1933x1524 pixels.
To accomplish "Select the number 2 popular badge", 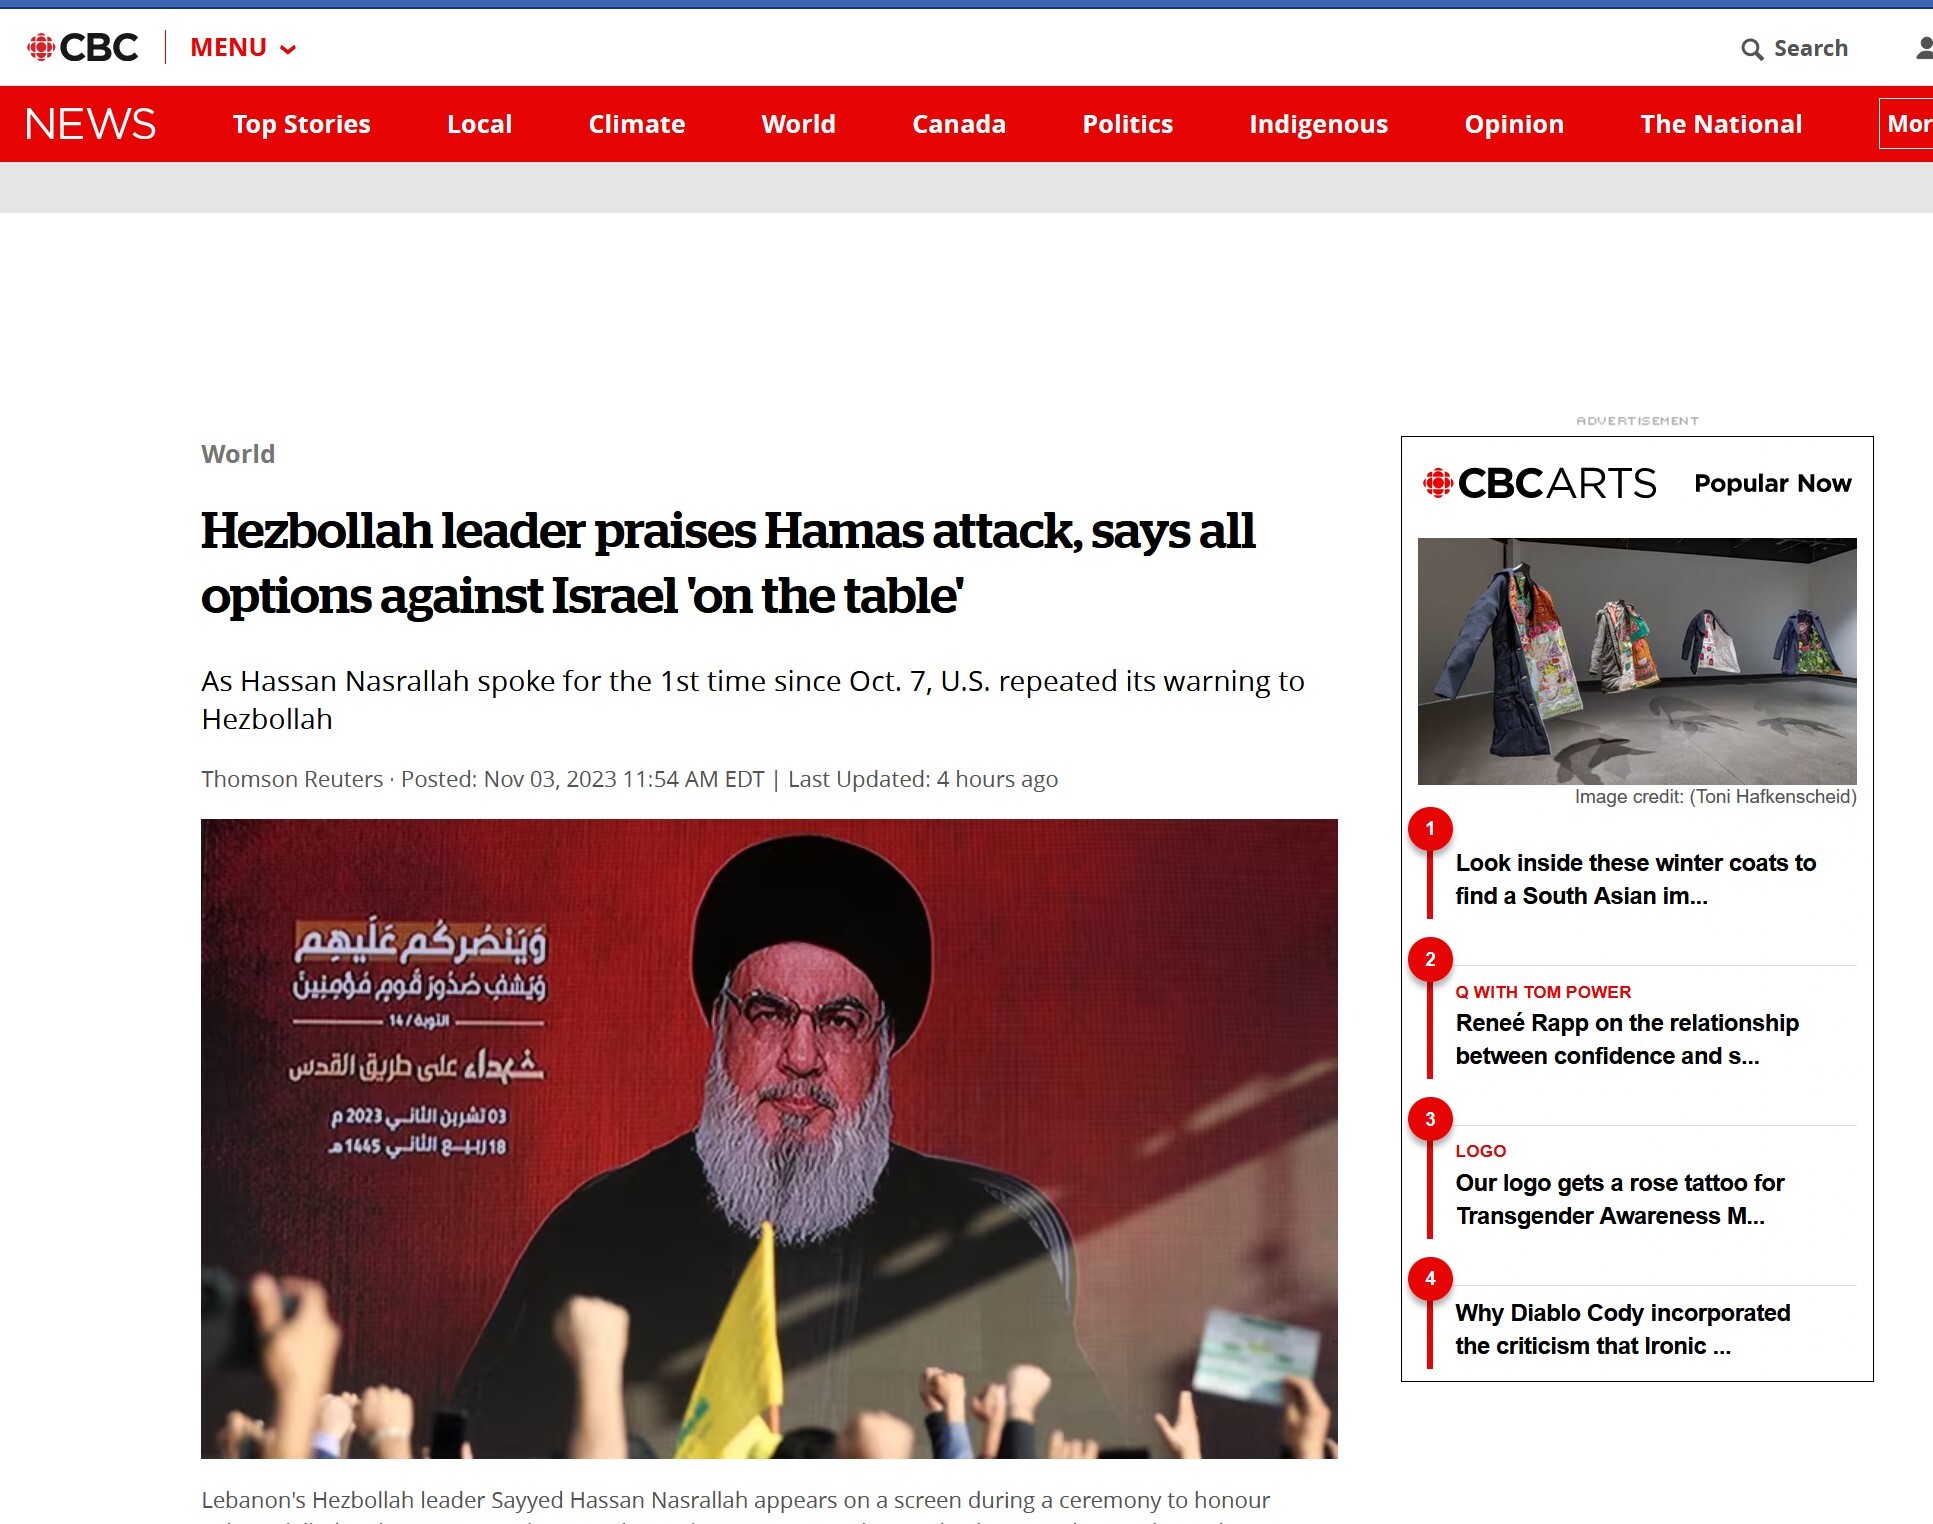I will pyautogui.click(x=1430, y=959).
